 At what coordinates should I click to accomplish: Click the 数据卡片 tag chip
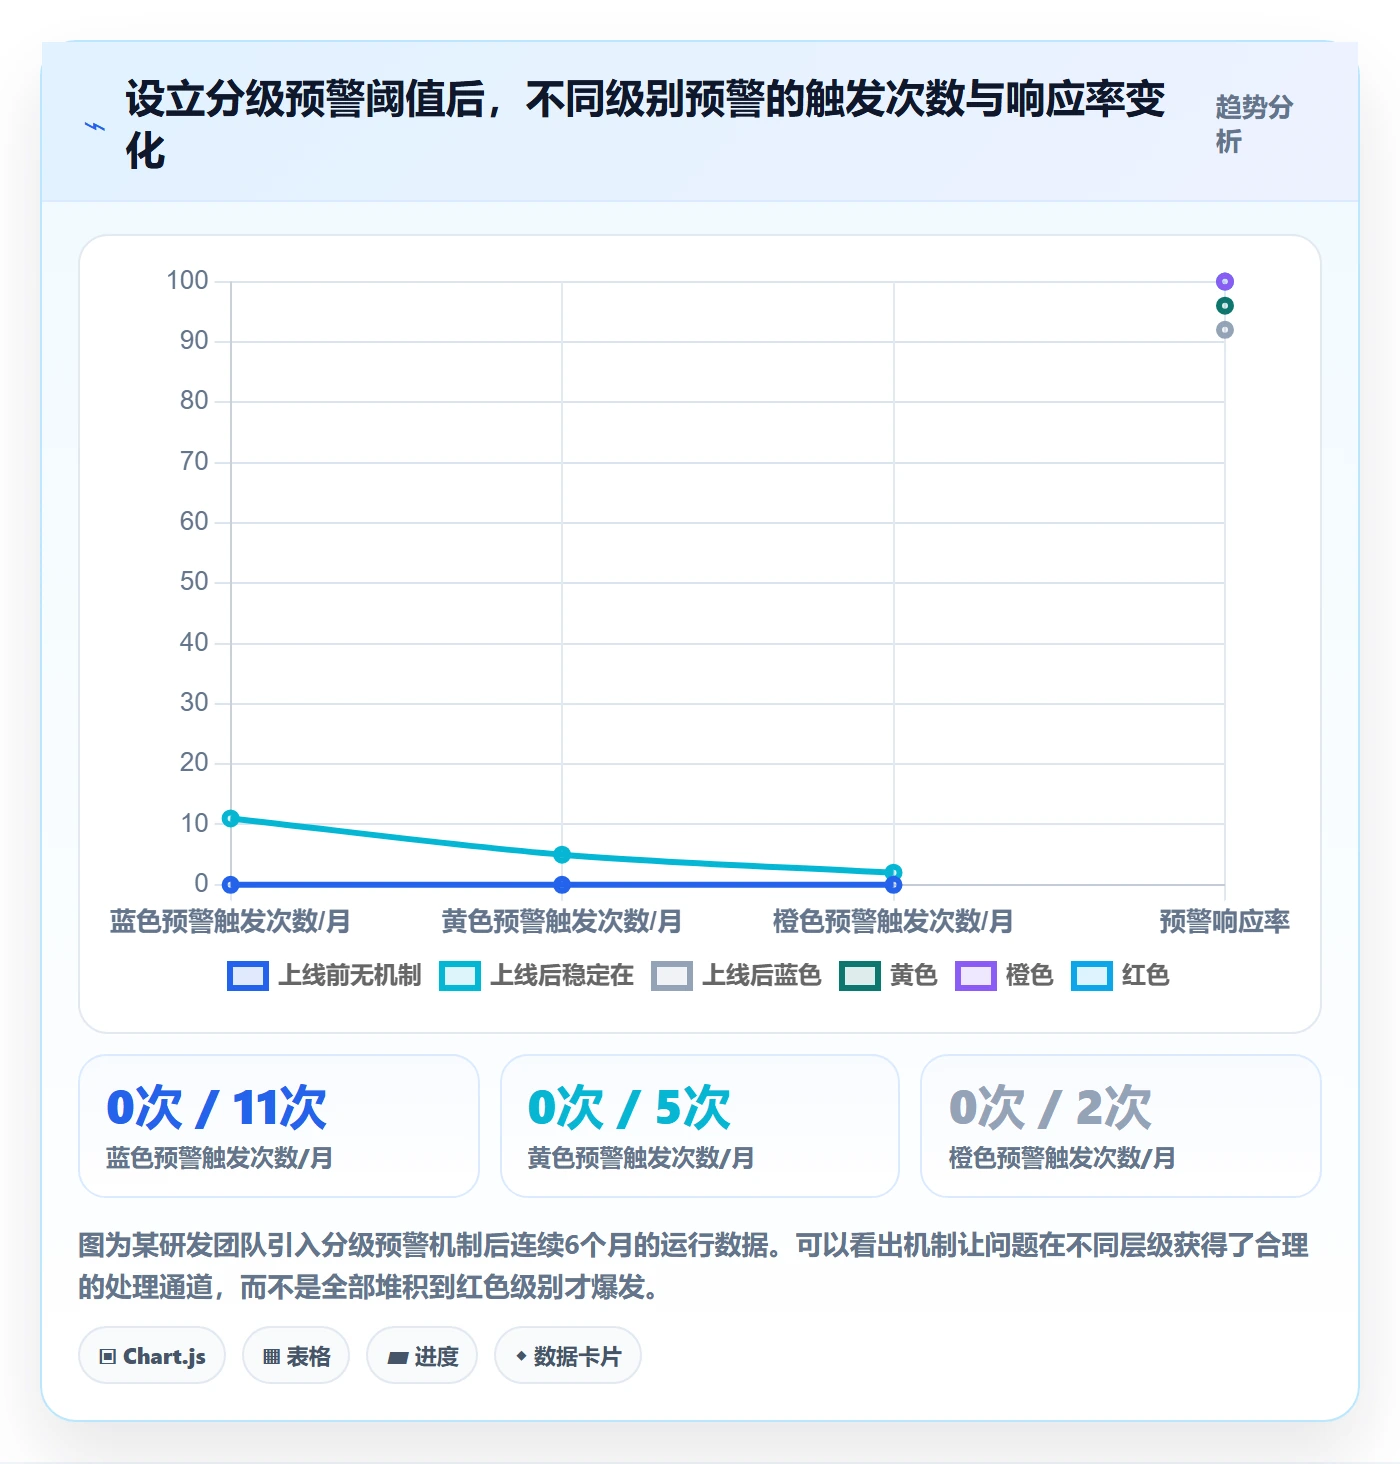click(568, 1356)
